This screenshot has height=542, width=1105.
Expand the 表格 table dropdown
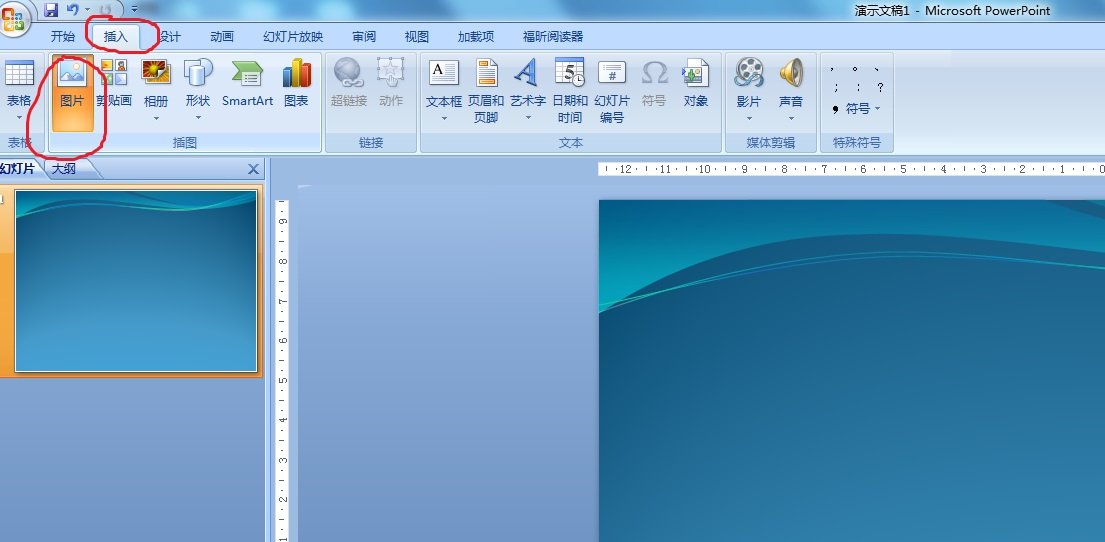(x=19, y=117)
